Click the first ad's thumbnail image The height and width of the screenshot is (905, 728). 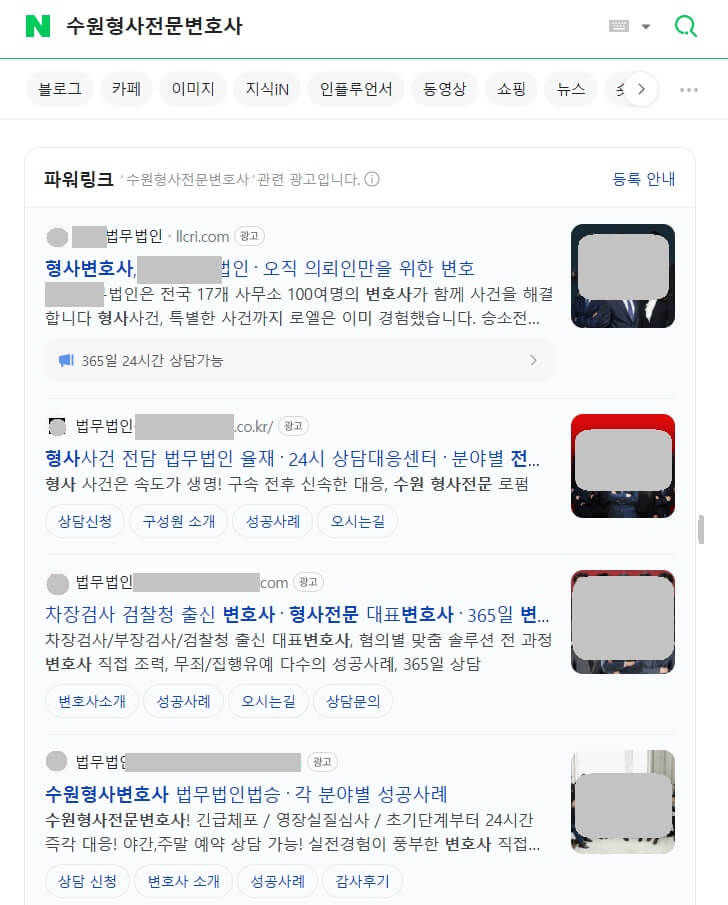622,276
